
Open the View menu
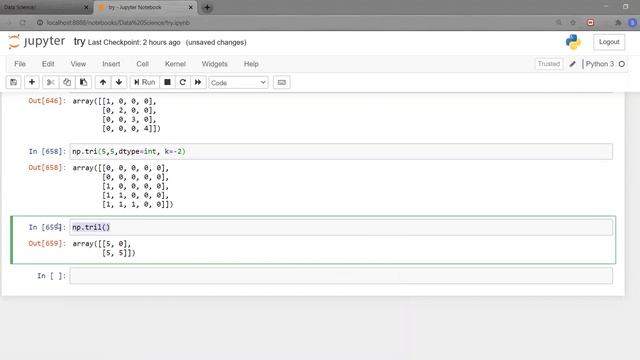click(78, 64)
